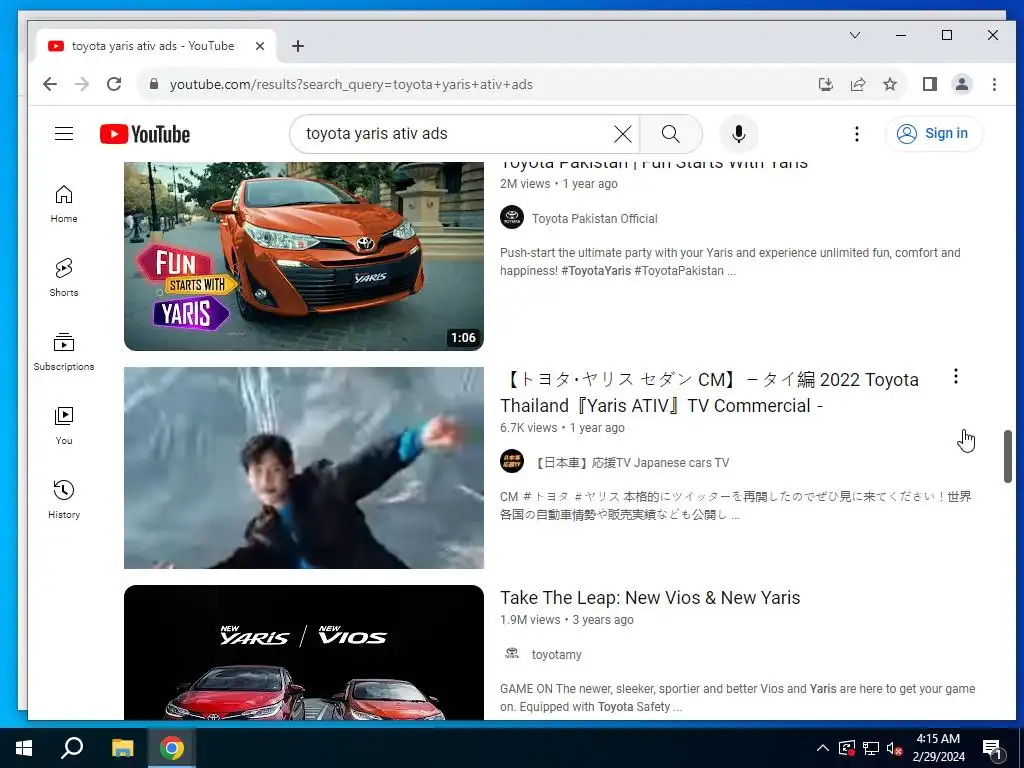Visit Toyota Pakistan Official channel
Image resolution: width=1024 pixels, height=768 pixels.
click(x=594, y=219)
